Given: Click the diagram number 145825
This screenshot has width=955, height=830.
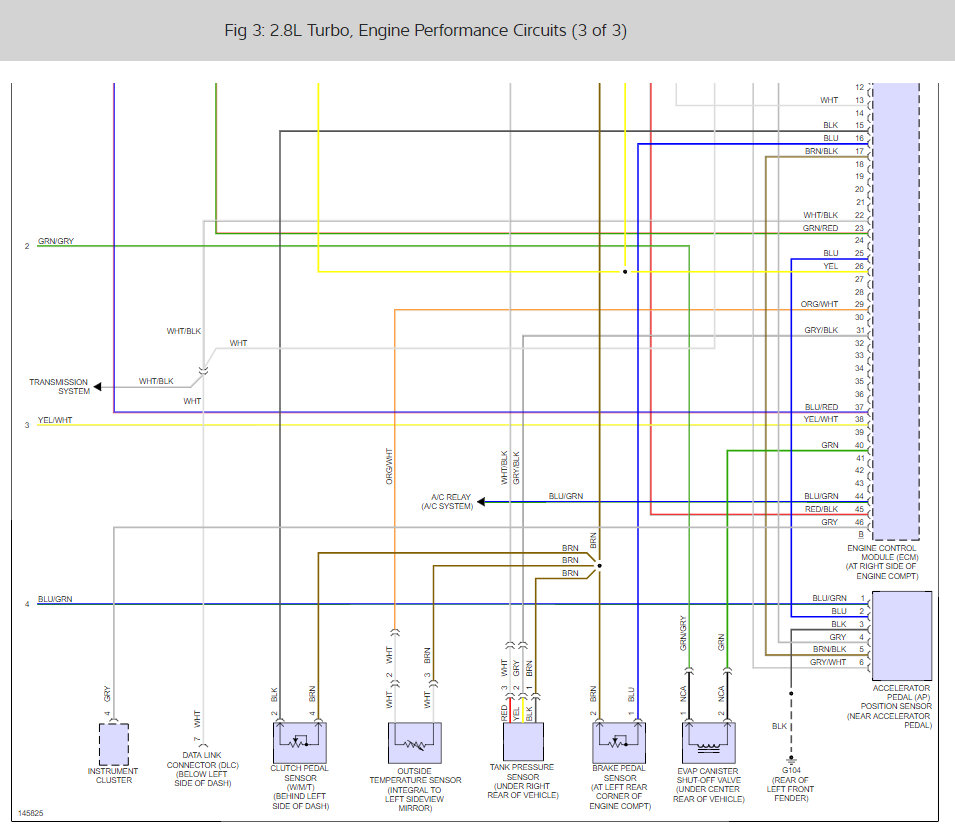Looking at the screenshot, I should [x=30, y=813].
